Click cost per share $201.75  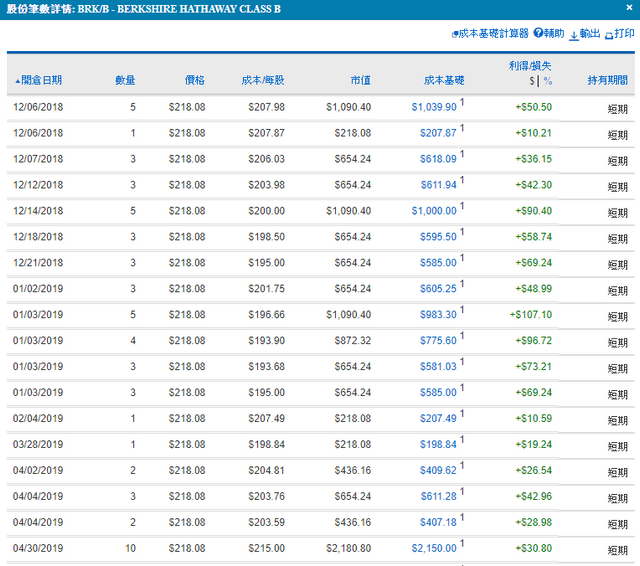(x=267, y=289)
